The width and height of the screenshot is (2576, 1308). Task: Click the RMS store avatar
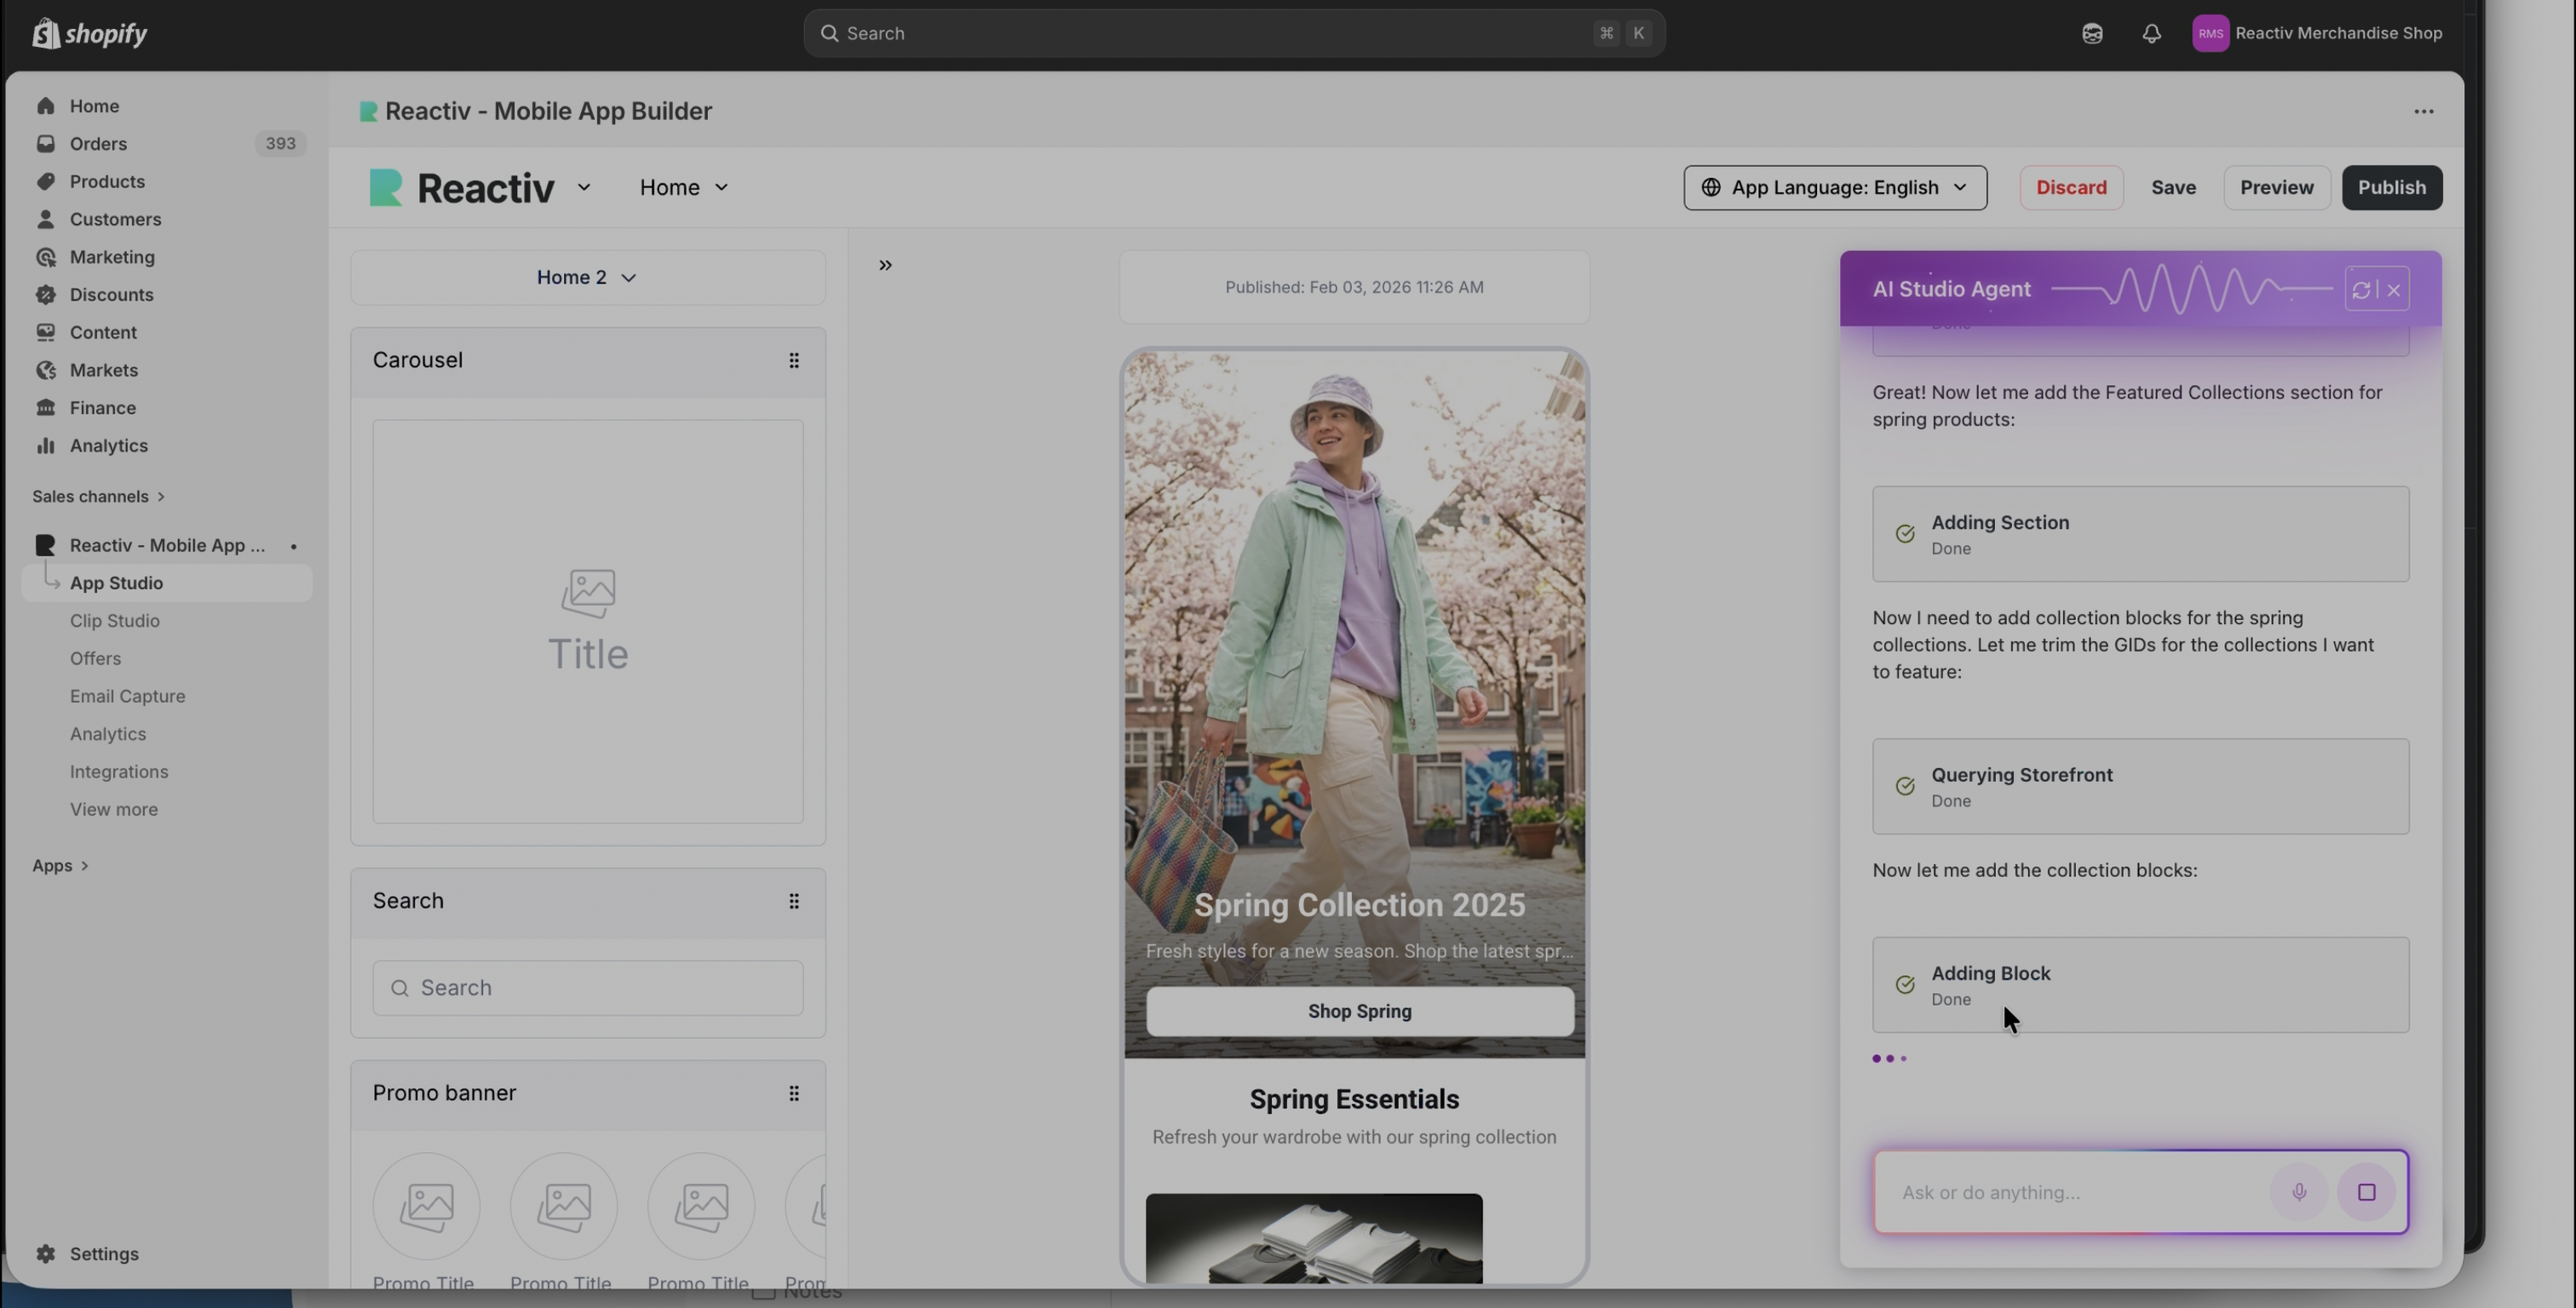click(x=2210, y=33)
